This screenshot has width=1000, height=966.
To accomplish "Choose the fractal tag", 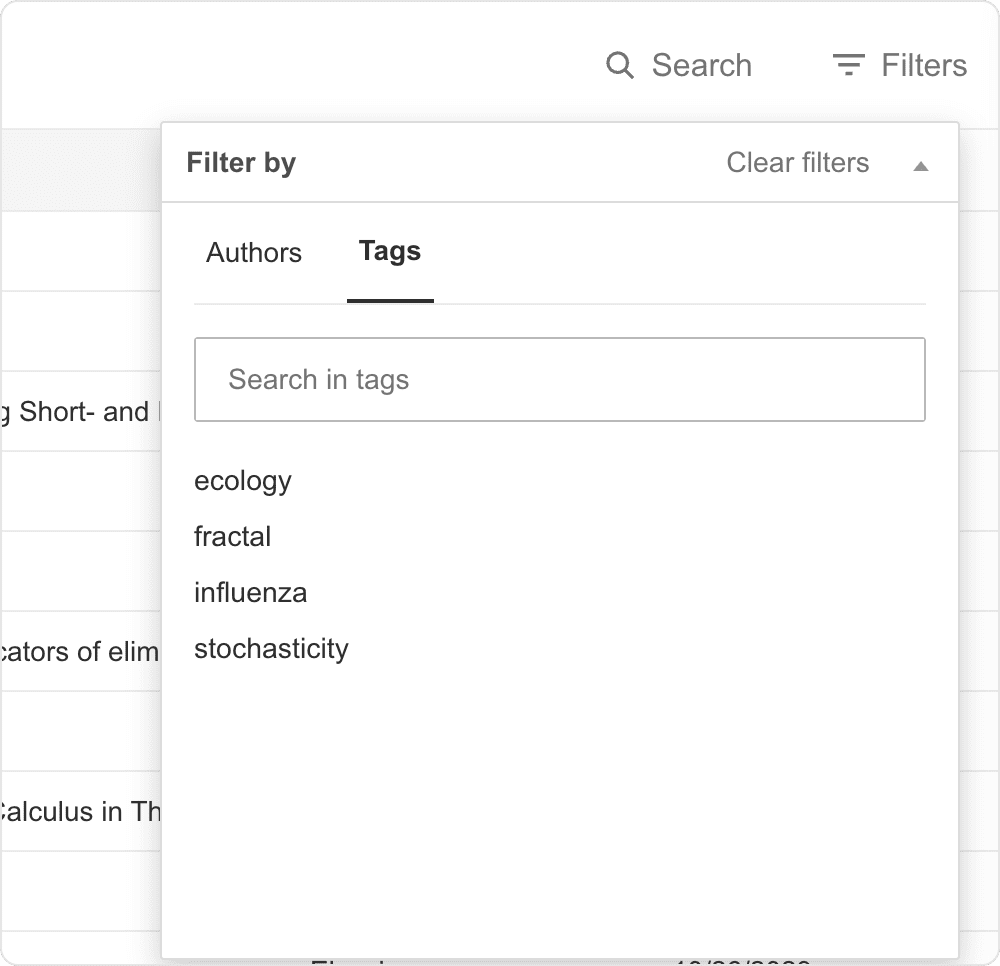I will click(232, 537).
